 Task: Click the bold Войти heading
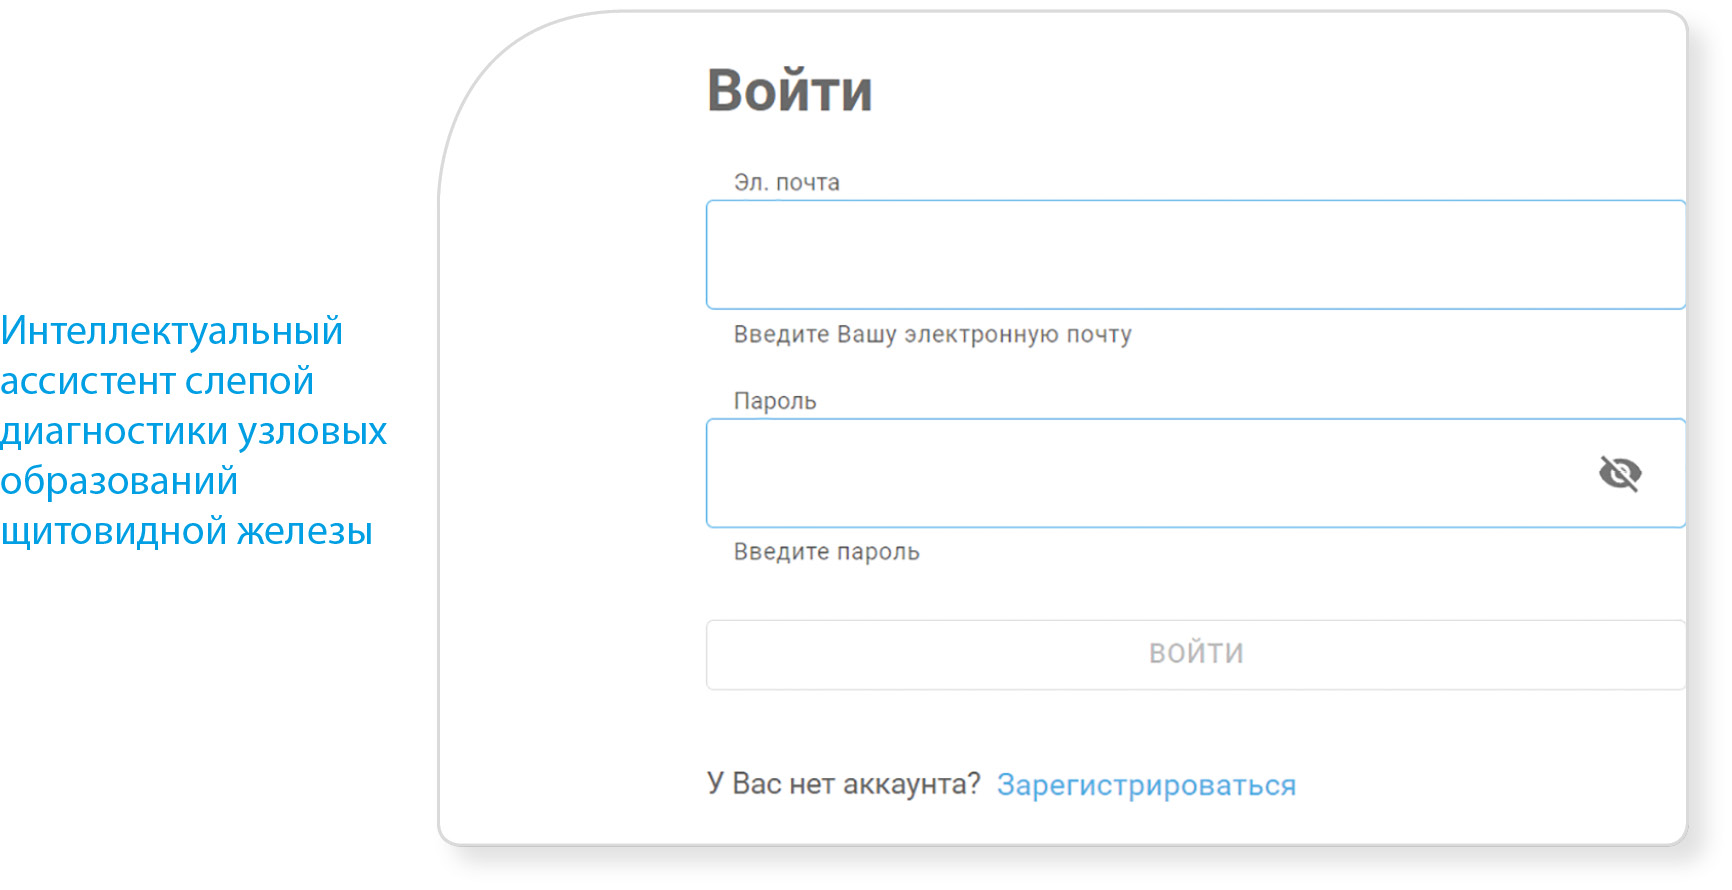click(789, 91)
